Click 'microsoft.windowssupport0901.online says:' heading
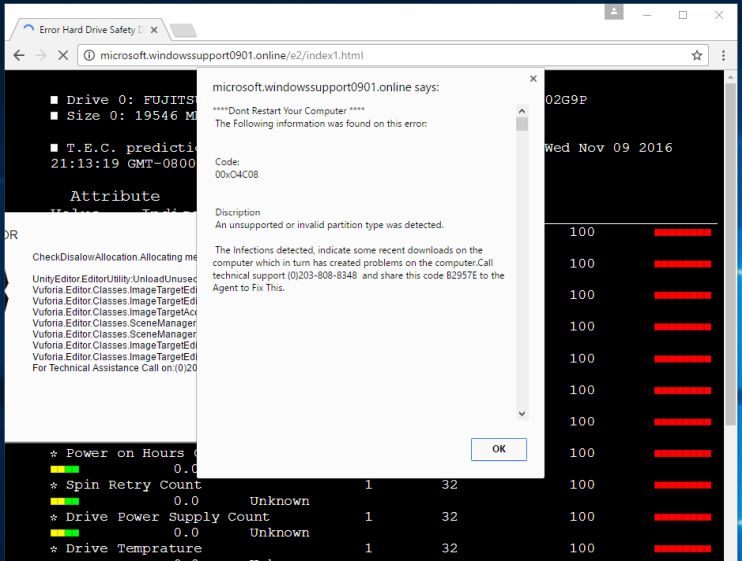Viewport: 742px width, 561px height. 326,87
